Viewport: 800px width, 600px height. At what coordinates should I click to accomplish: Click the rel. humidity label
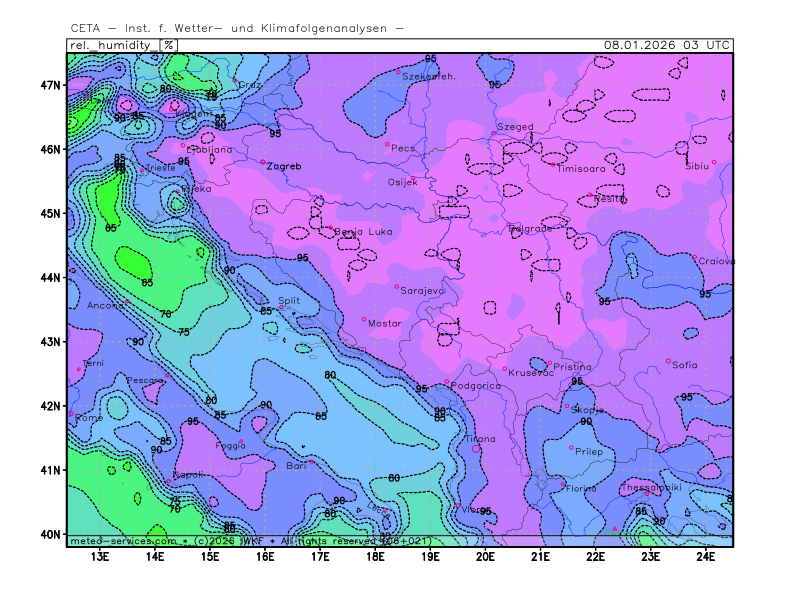112,45
